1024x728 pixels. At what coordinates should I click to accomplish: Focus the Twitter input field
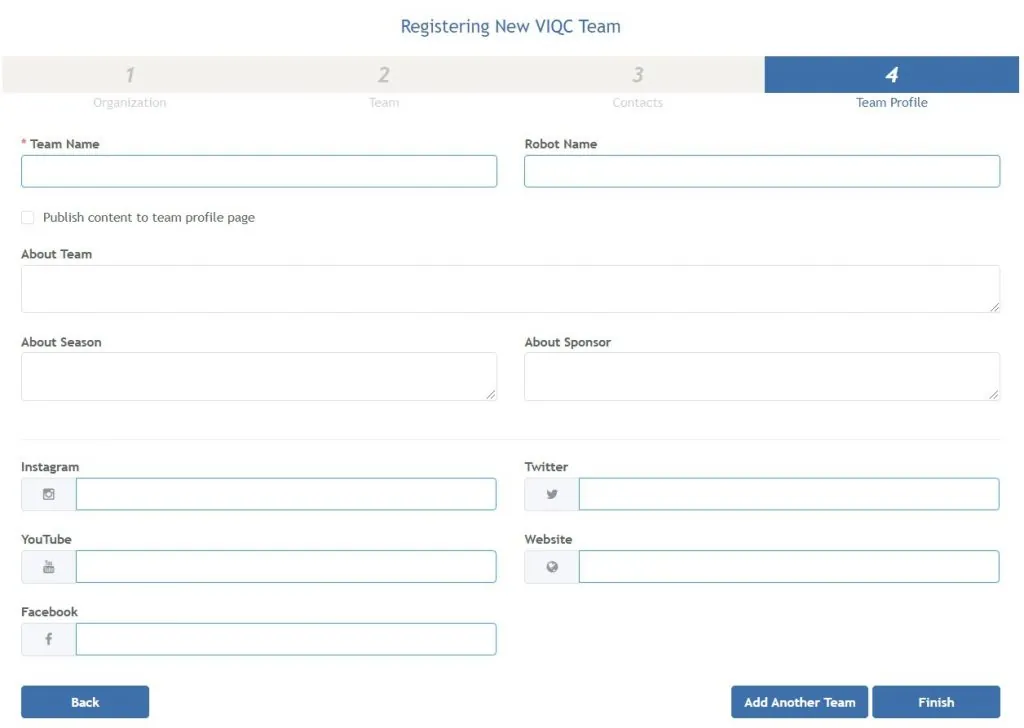tap(789, 494)
